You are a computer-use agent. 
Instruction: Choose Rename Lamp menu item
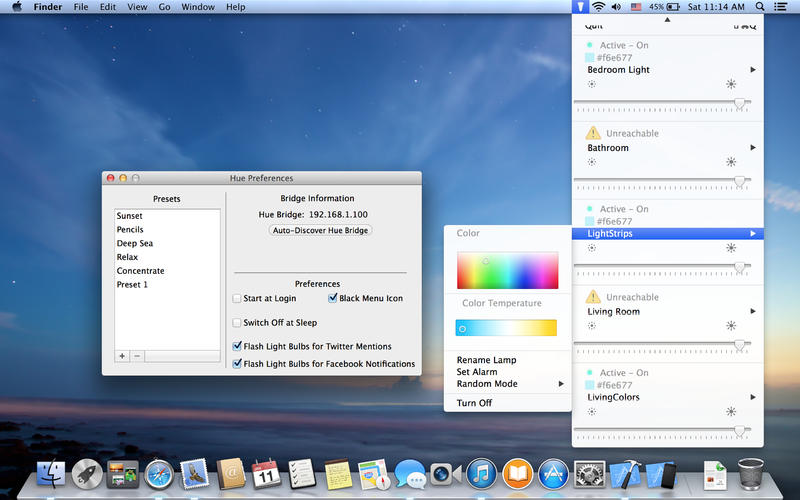pyautogui.click(x=508, y=360)
